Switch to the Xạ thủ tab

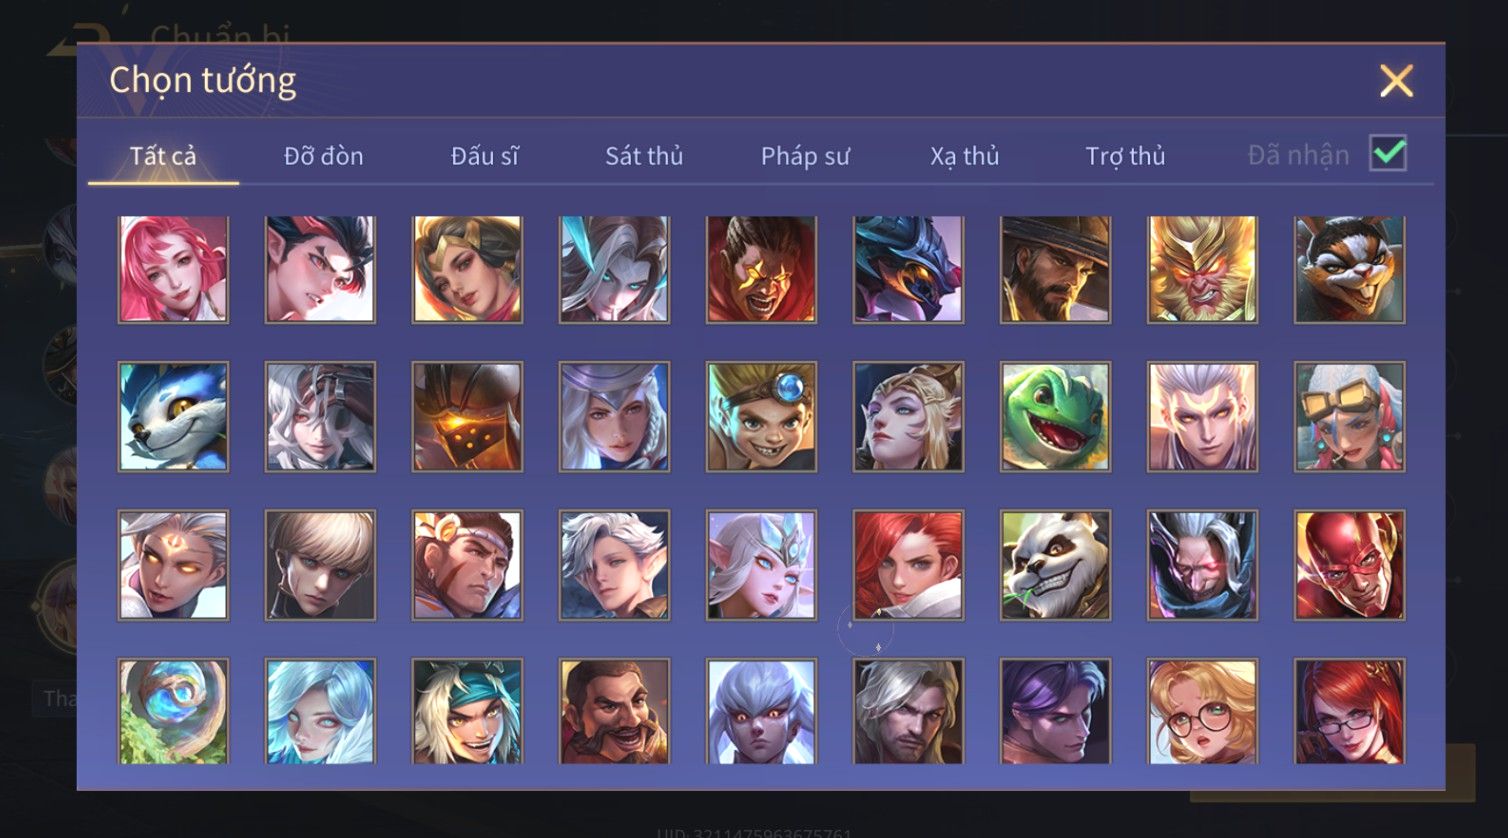coord(965,156)
